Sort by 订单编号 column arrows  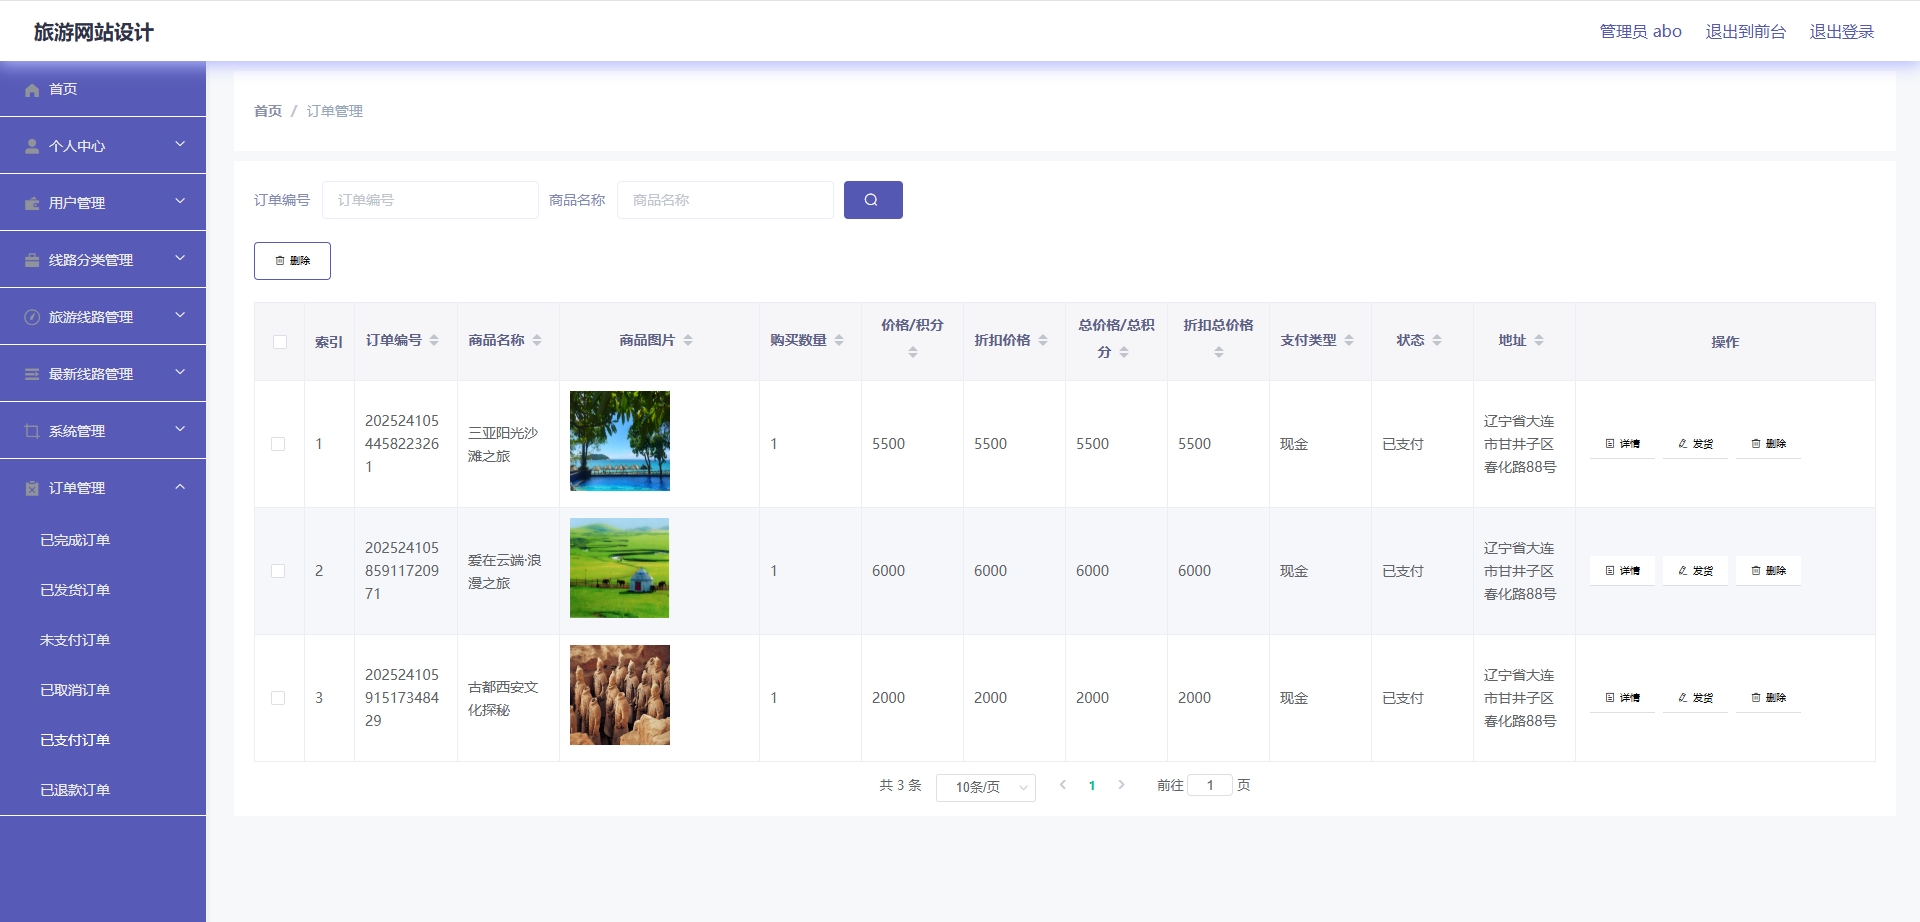[x=434, y=341]
